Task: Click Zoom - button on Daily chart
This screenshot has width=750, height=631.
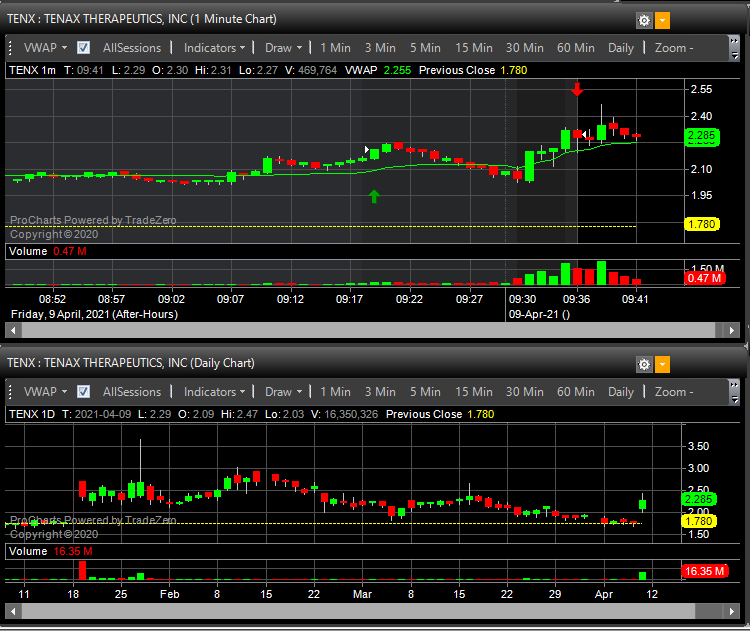Action: [674, 392]
